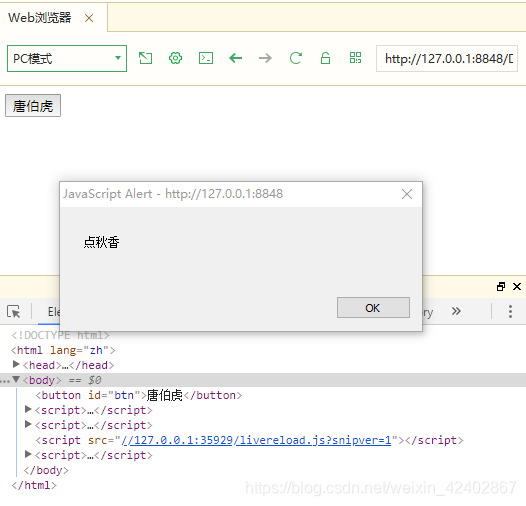Toggle the developer console icon
526x506 pixels.
click(206, 58)
